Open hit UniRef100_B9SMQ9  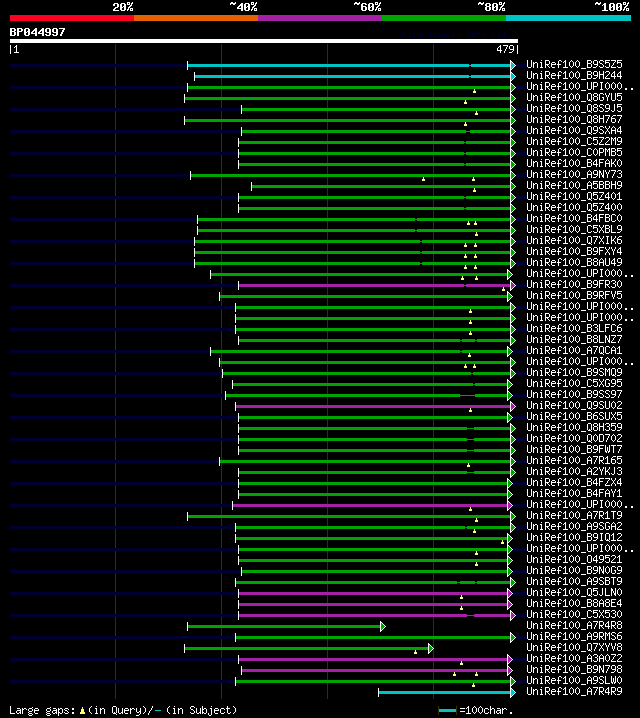coord(574,372)
